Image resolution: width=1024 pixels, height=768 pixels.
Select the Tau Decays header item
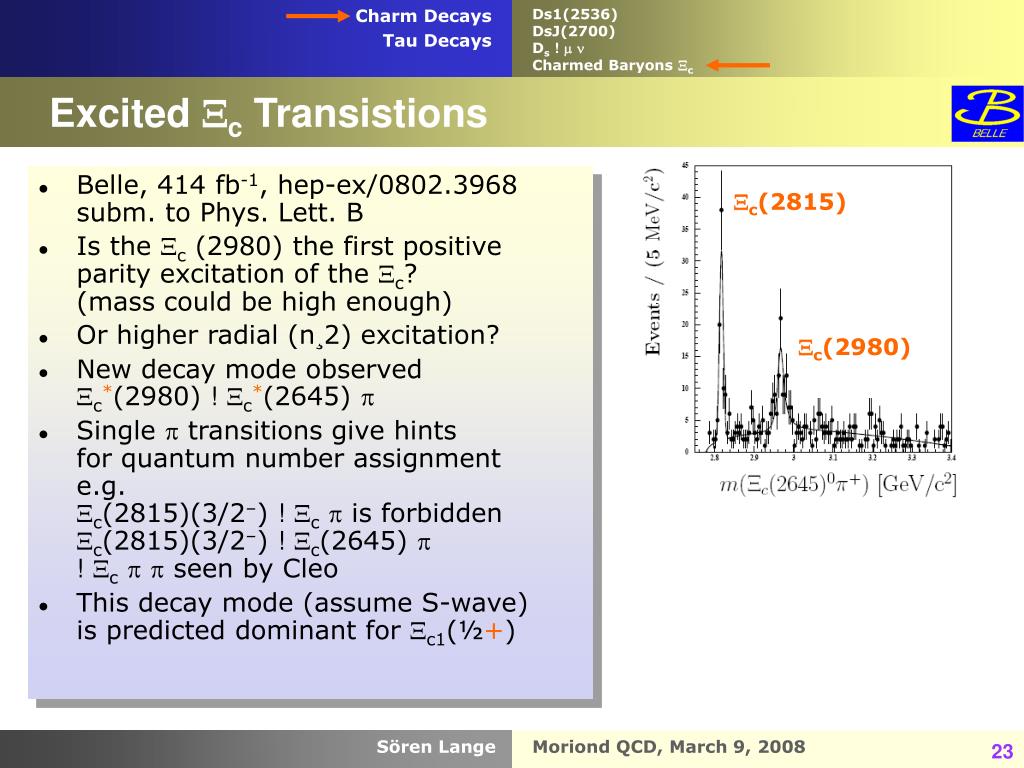pyautogui.click(x=437, y=40)
